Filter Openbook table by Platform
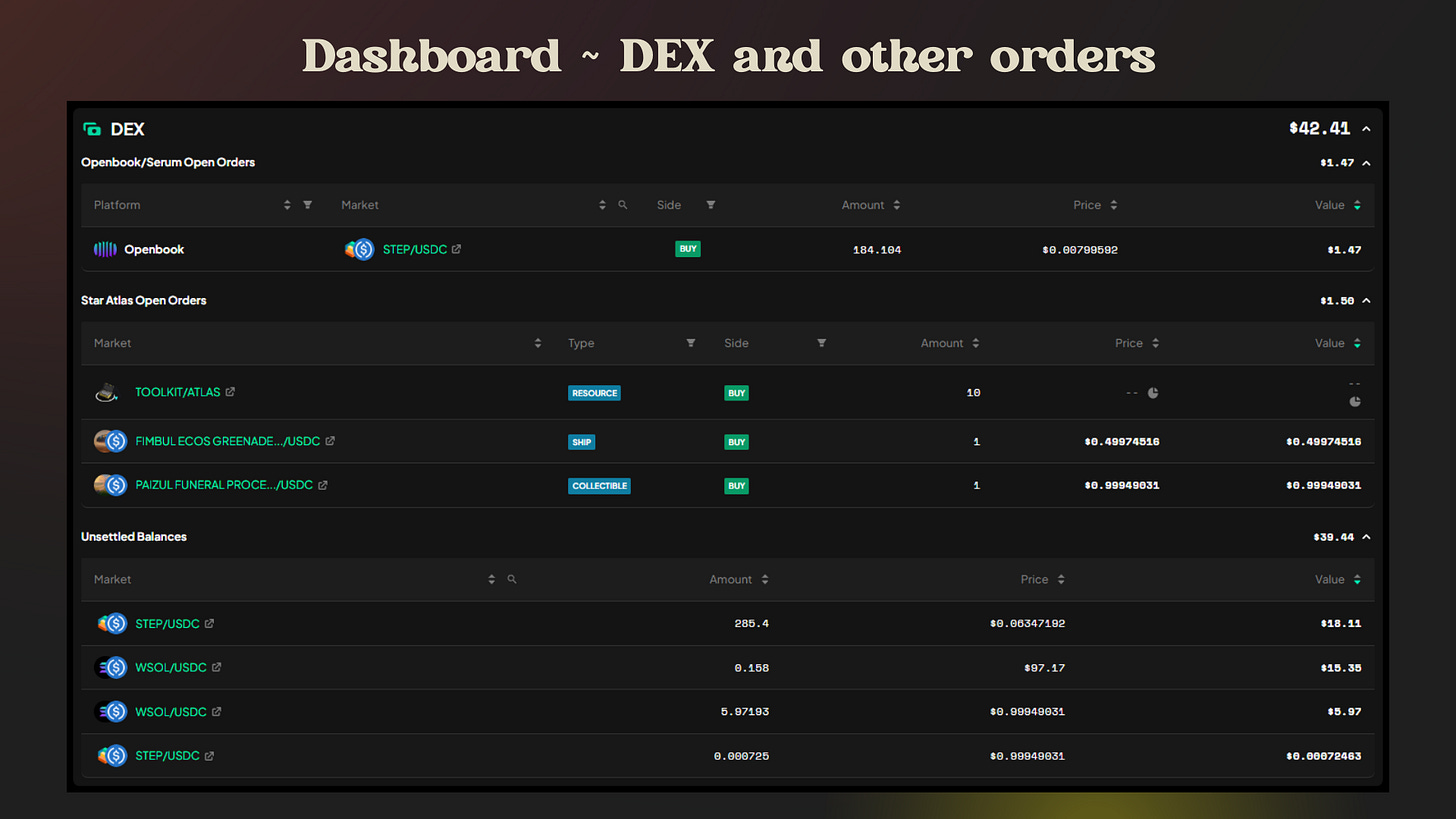 click(307, 205)
